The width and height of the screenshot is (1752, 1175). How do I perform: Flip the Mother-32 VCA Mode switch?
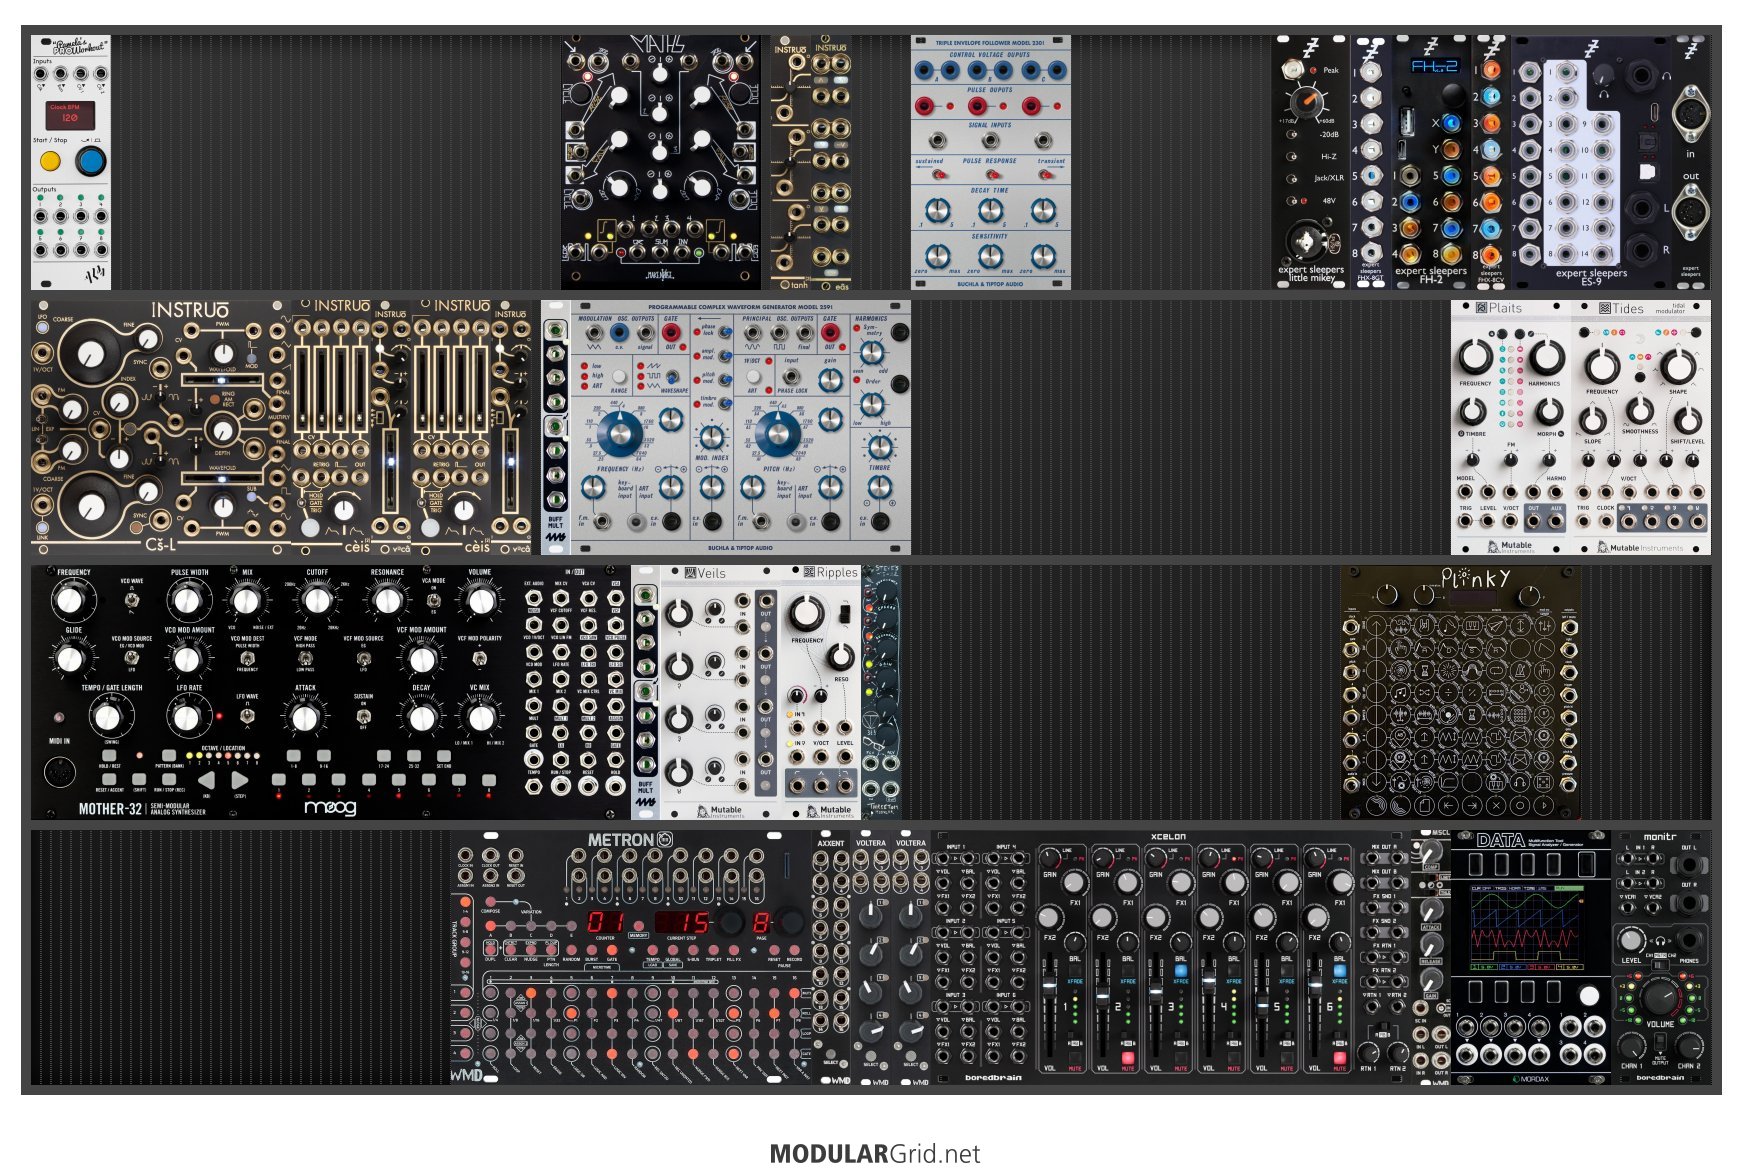[433, 599]
